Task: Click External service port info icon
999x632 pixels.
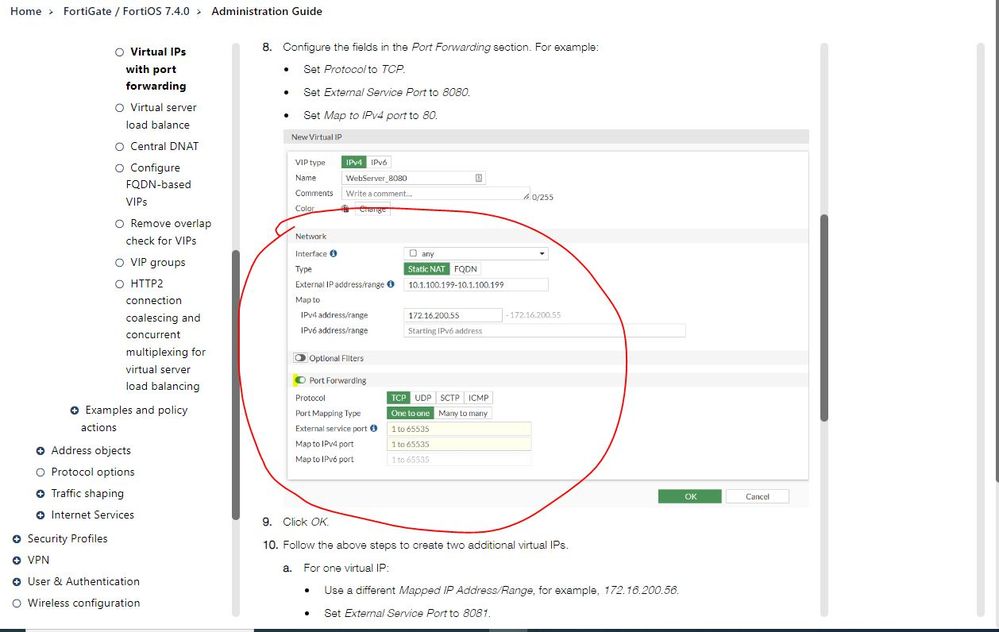Action: point(374,428)
